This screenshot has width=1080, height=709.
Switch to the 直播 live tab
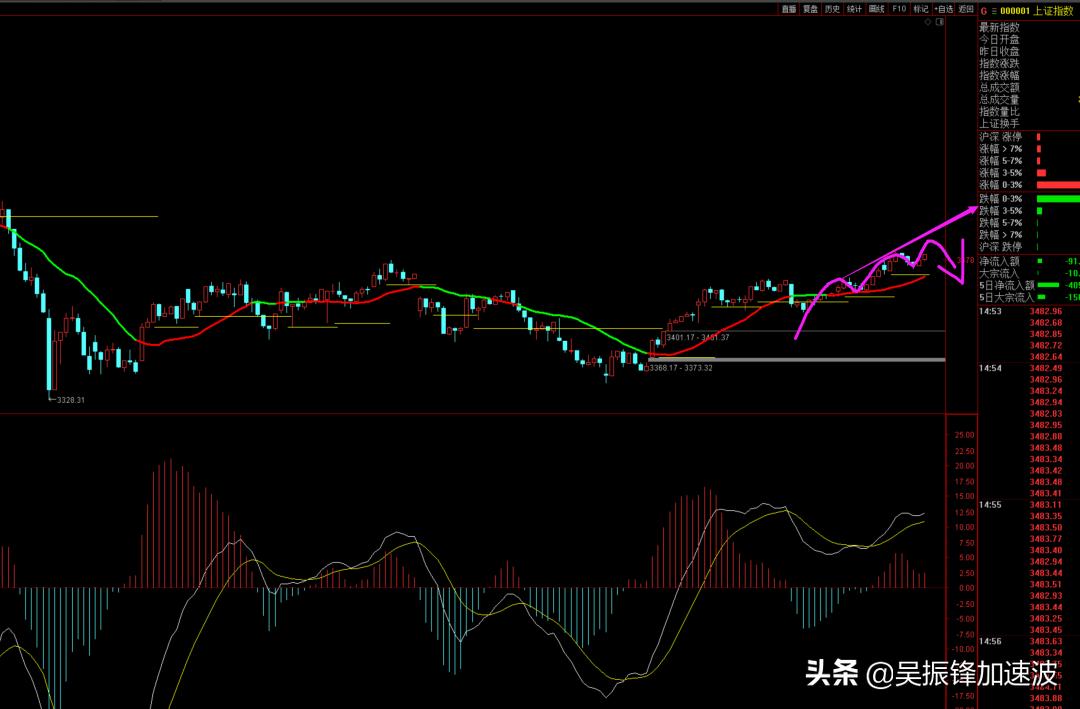[787, 9]
